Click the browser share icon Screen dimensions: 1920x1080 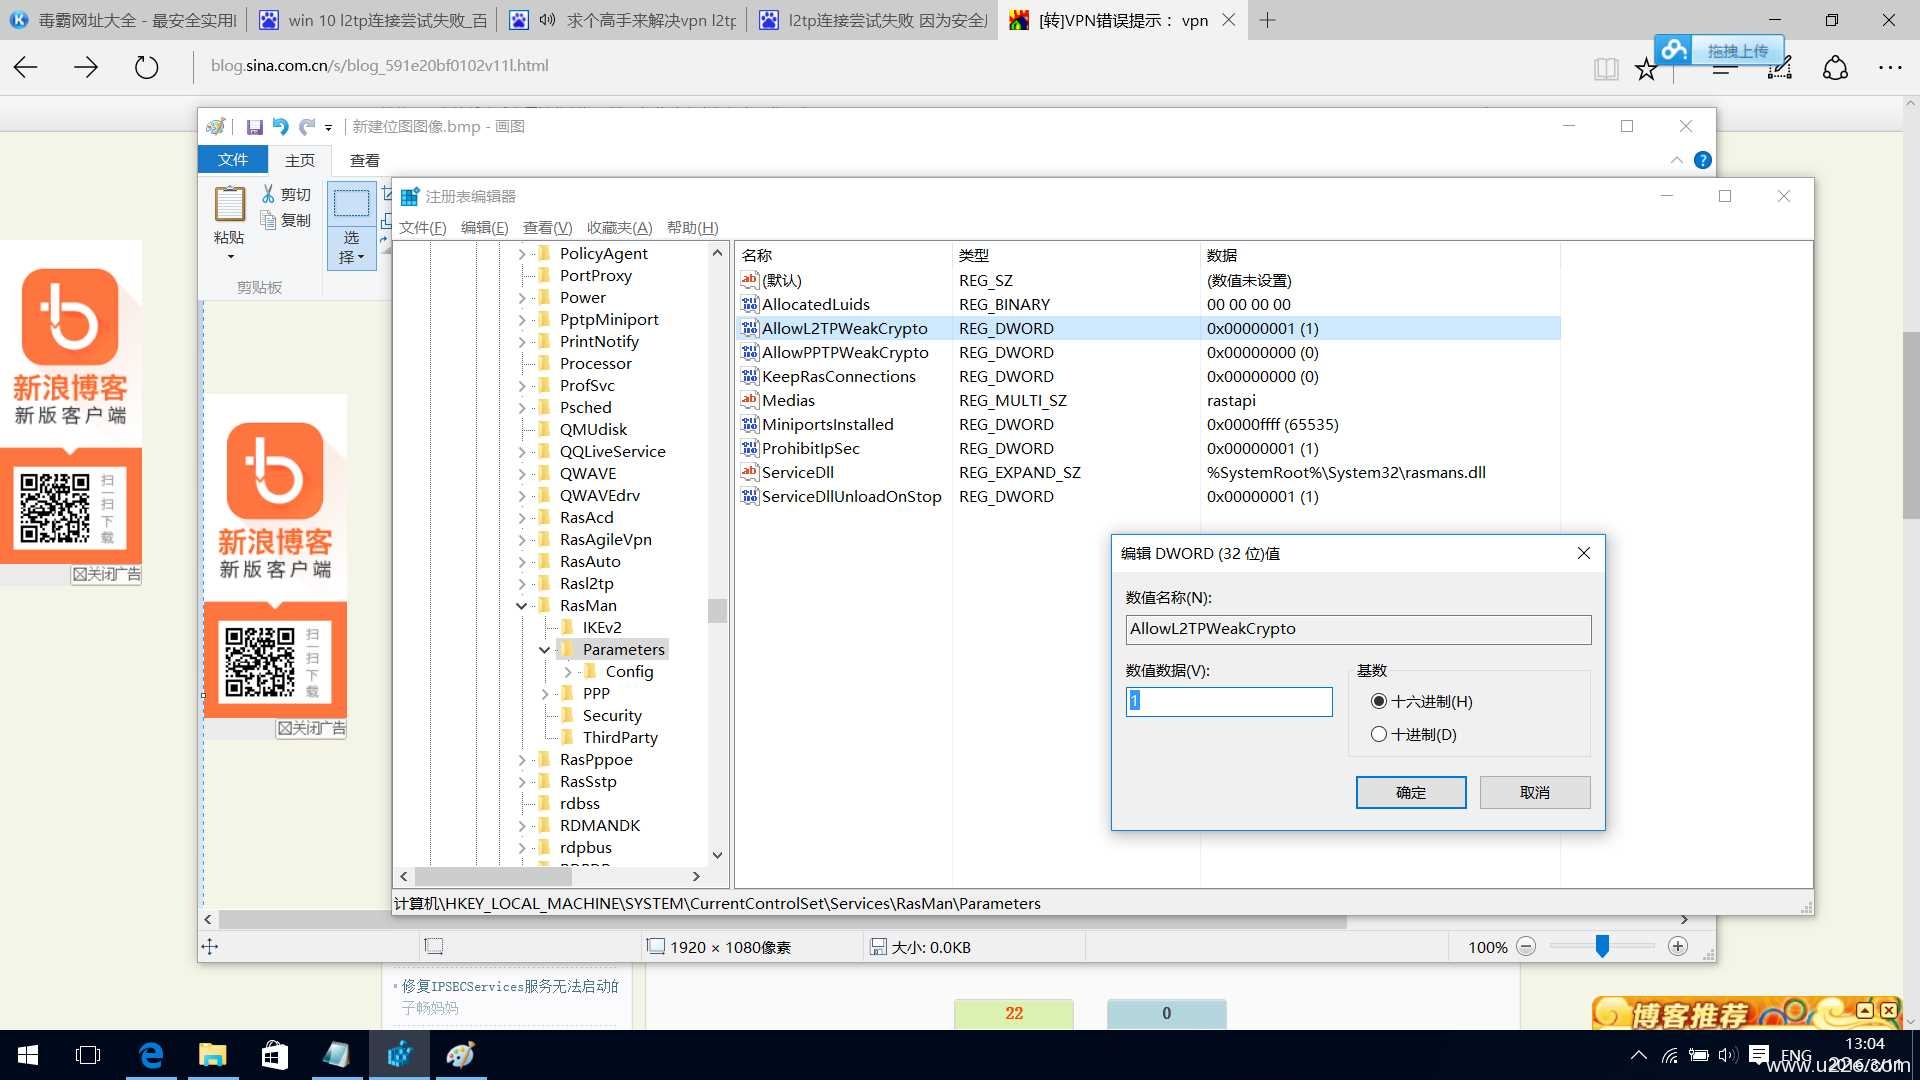click(1835, 68)
